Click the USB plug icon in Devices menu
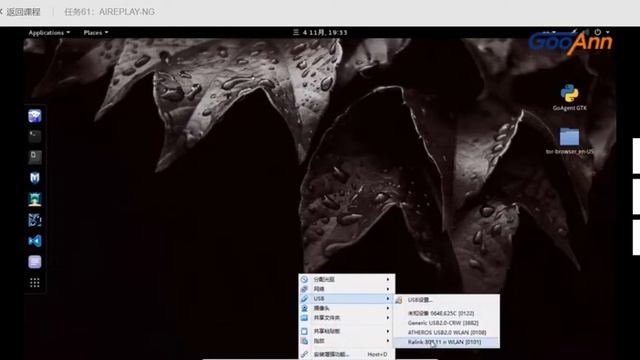The height and width of the screenshot is (360, 640). (304, 299)
